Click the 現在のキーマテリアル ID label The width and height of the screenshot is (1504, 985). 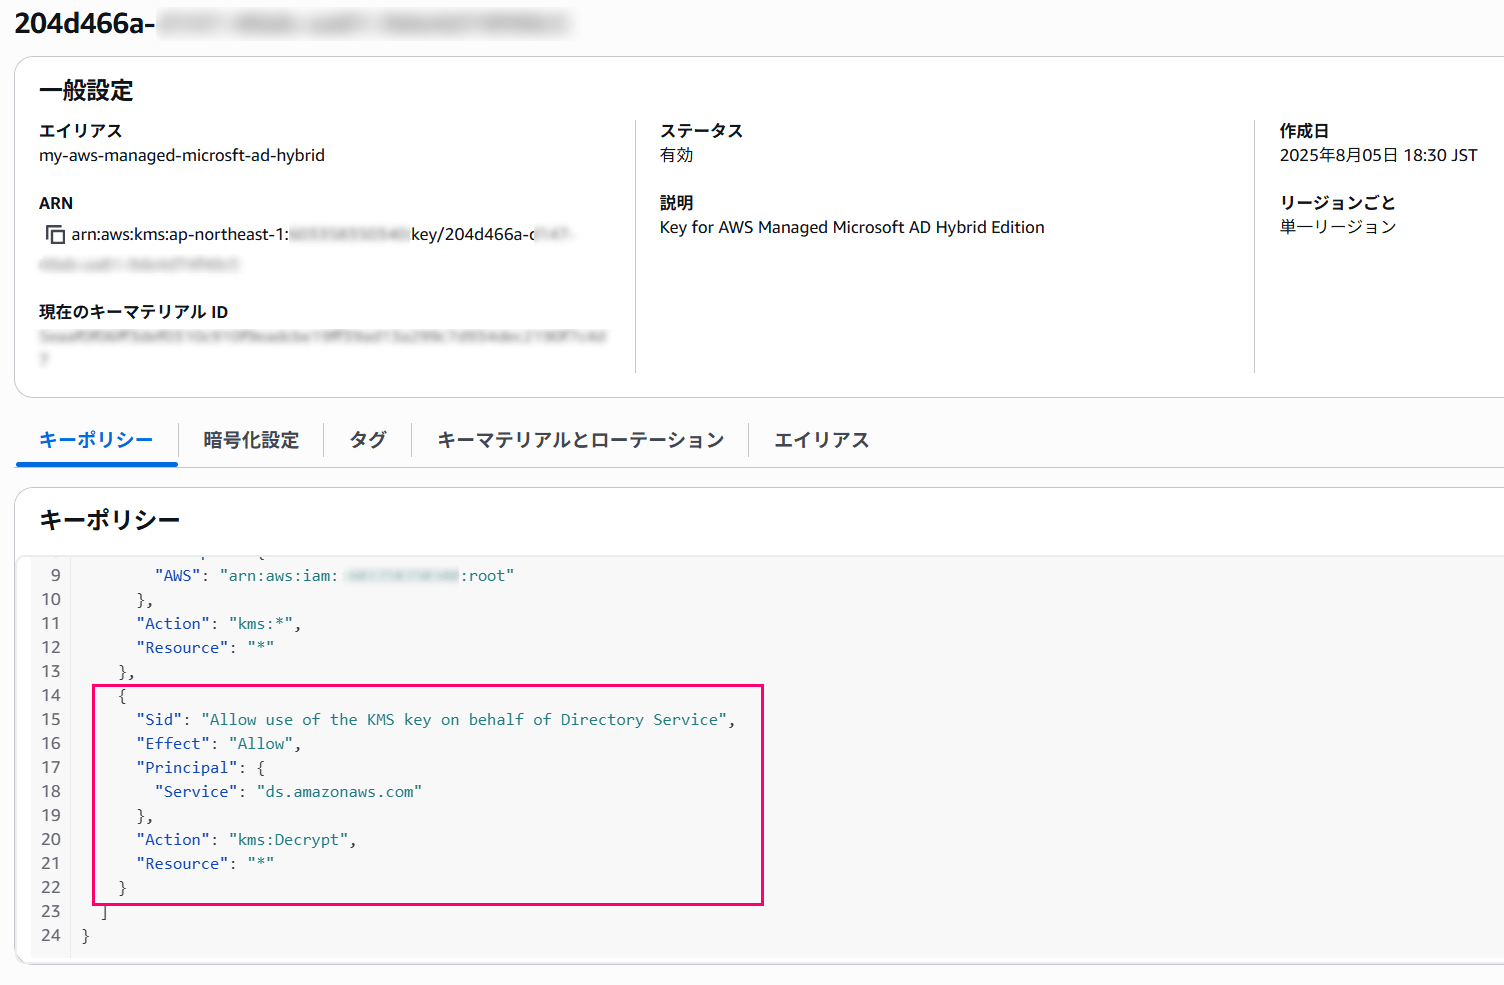point(134,312)
